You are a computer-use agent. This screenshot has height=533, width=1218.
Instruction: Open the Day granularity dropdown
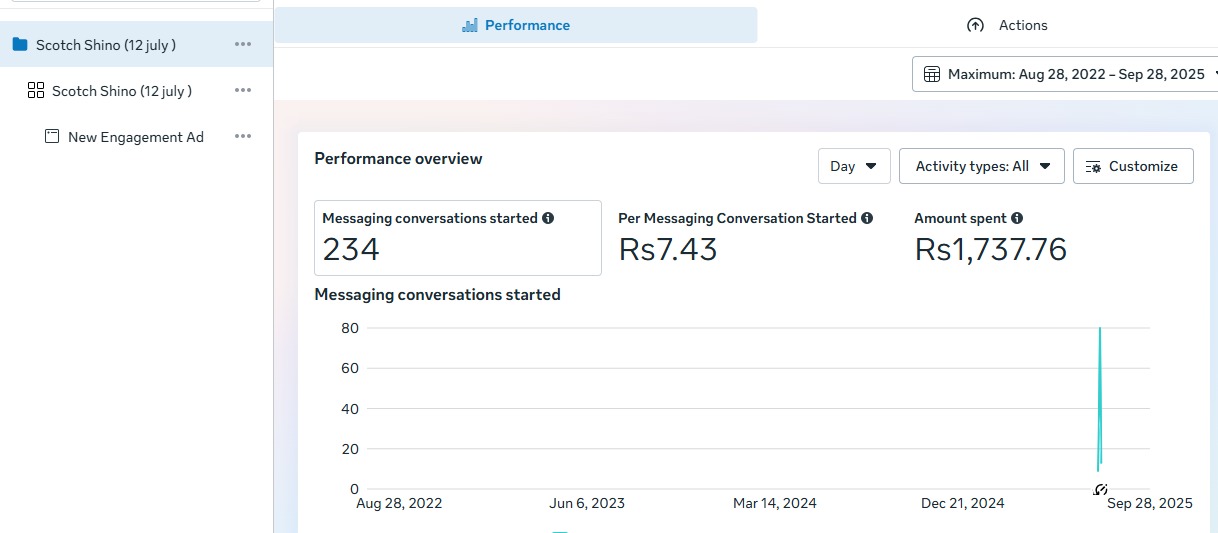coord(853,166)
